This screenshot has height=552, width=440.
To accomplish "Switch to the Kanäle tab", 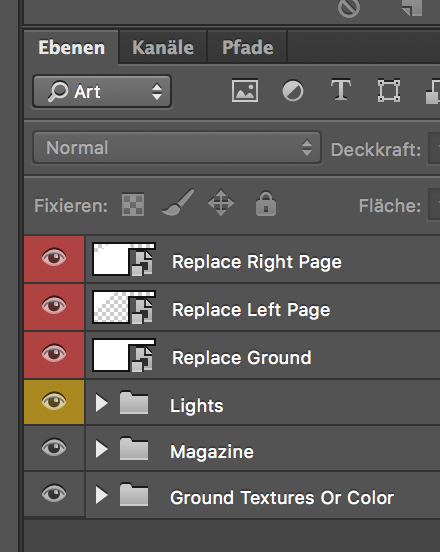I will (x=163, y=47).
